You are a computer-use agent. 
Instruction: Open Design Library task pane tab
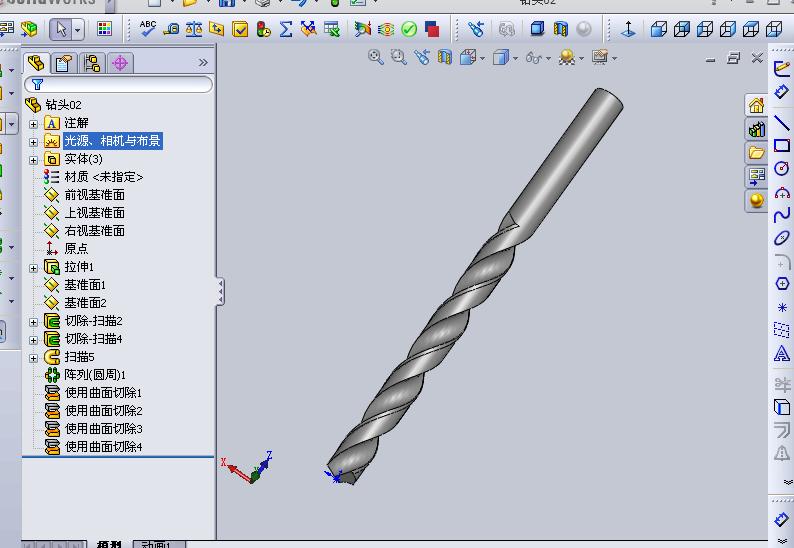pyautogui.click(x=756, y=129)
